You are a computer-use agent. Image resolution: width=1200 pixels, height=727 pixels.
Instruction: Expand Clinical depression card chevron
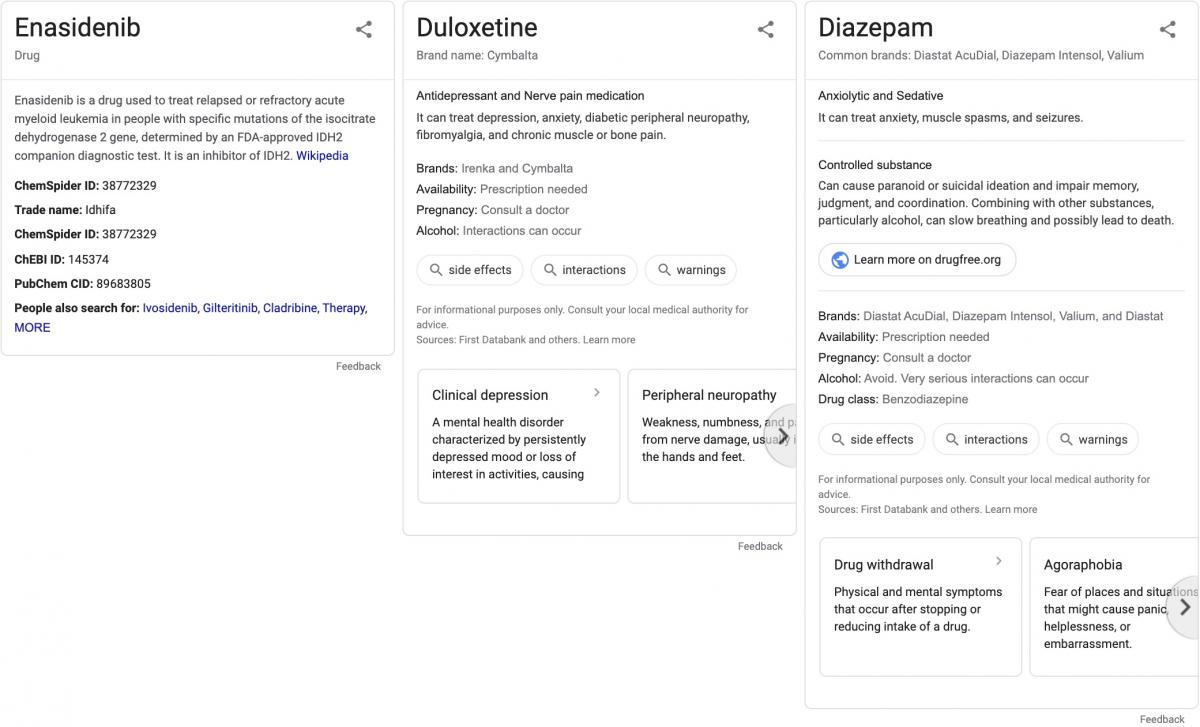tap(597, 393)
